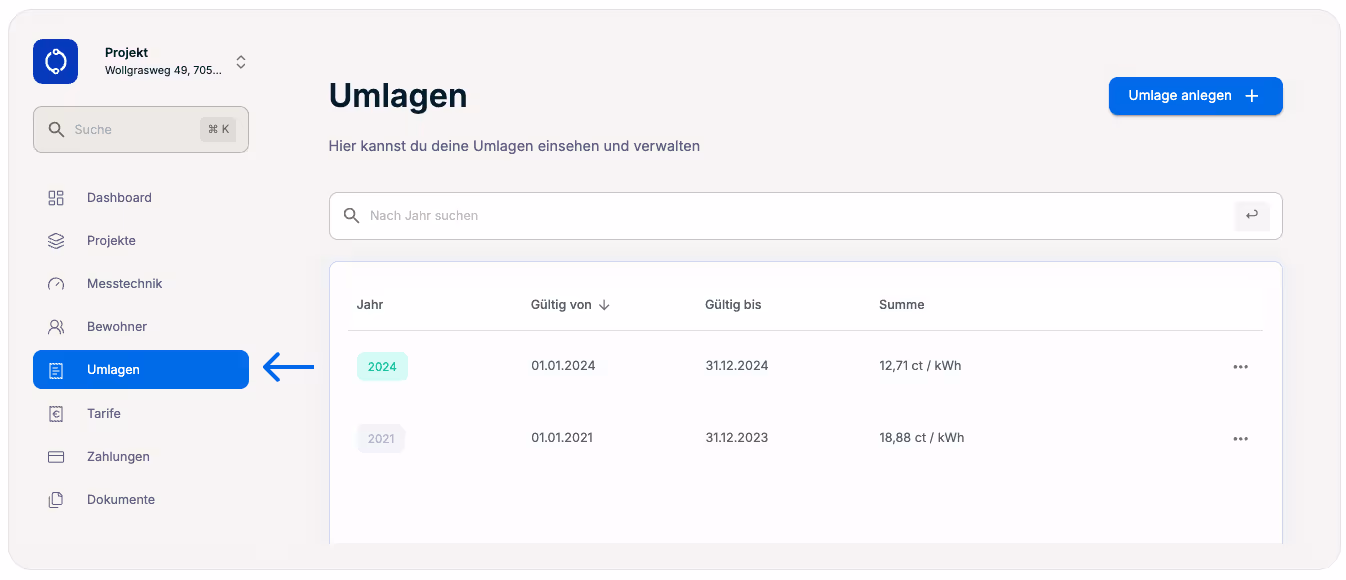This screenshot has height=580, width=1346.
Task: Open the three-dot menu for 2021 row
Action: pos(1241,439)
